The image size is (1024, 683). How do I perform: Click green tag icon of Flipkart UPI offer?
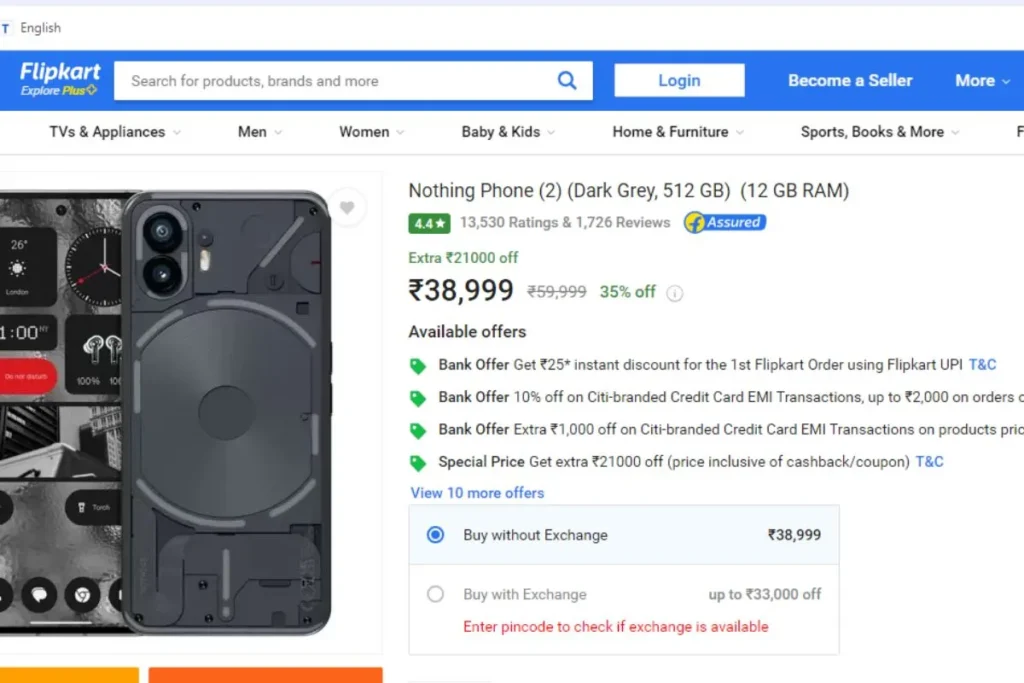(x=418, y=366)
